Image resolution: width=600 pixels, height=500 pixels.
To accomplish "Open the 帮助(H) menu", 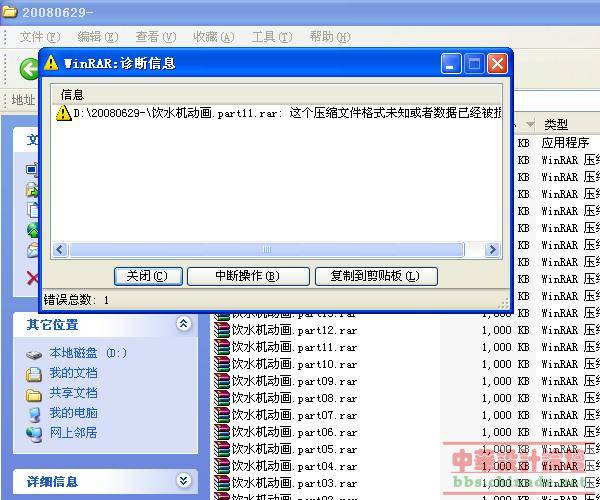I will 330,37.
